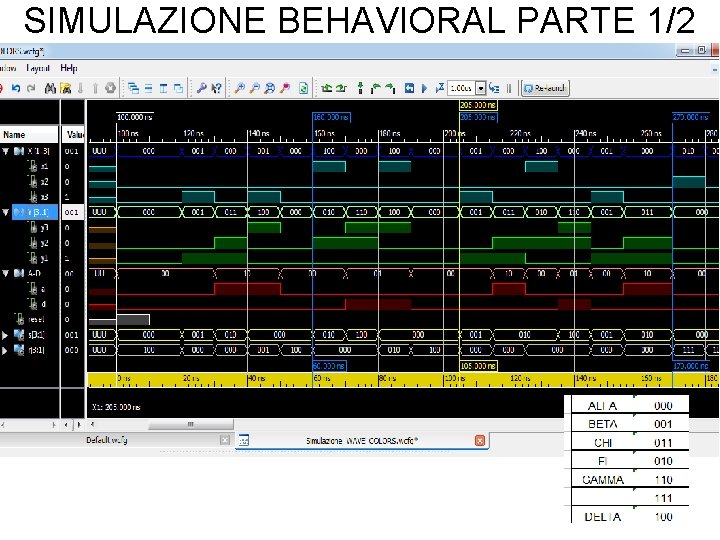Close the Simulazione_WAVE_COLORS.wcfg tab with red X

(480, 440)
